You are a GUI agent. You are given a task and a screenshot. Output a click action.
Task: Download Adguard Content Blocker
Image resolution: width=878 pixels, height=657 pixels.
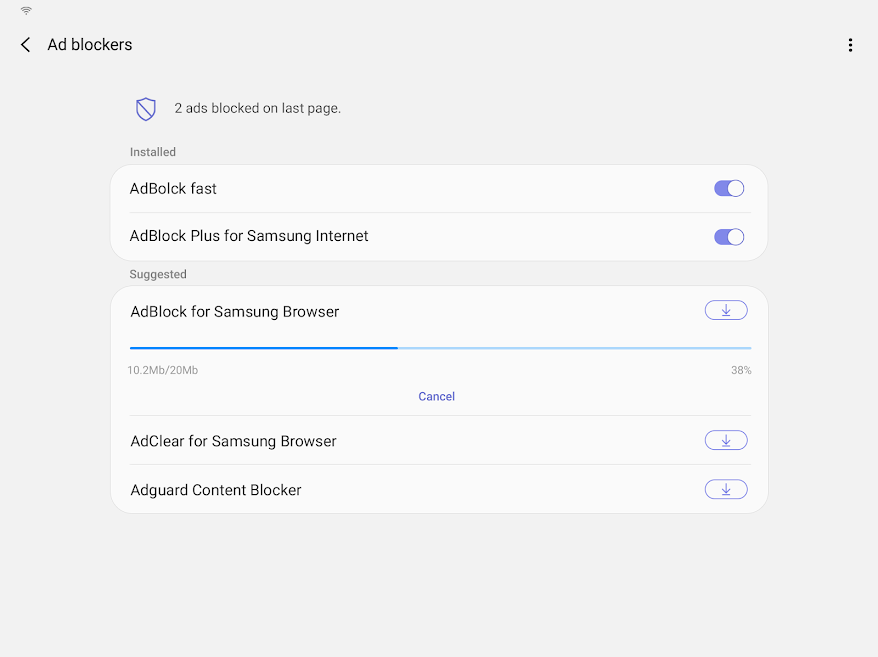pyautogui.click(x=726, y=489)
